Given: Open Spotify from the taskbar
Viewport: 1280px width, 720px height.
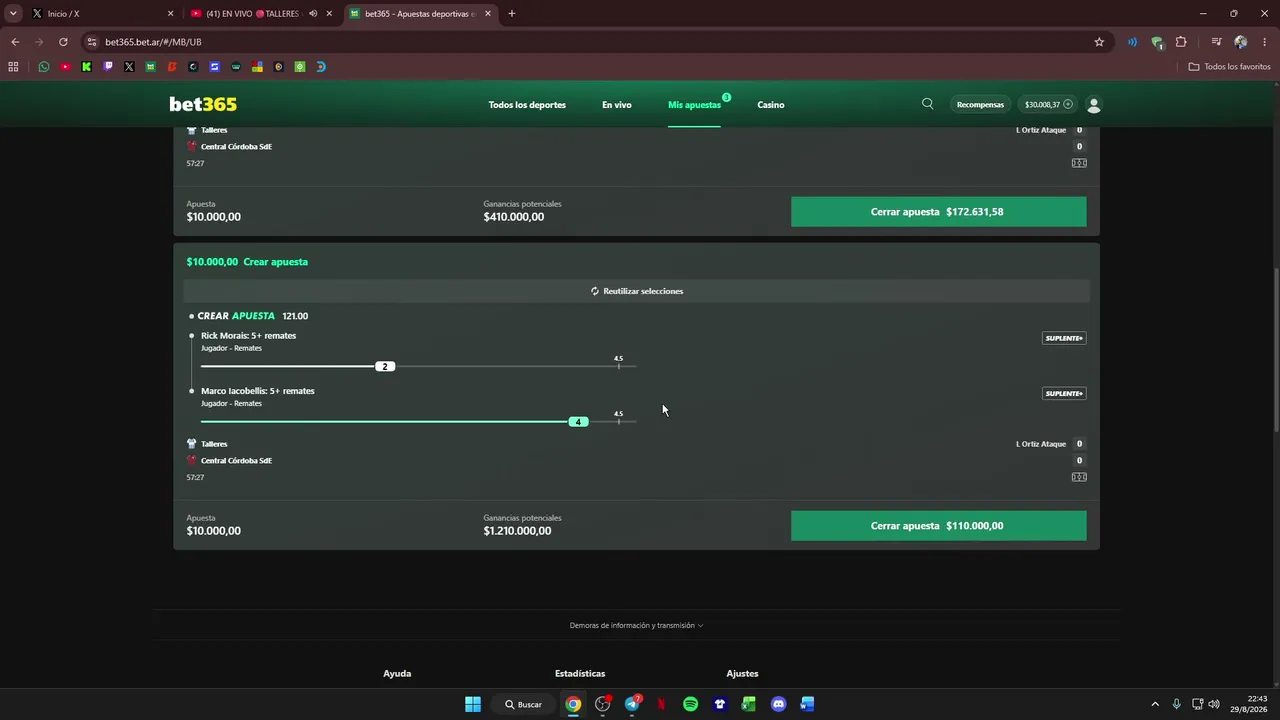Looking at the screenshot, I should pos(690,704).
